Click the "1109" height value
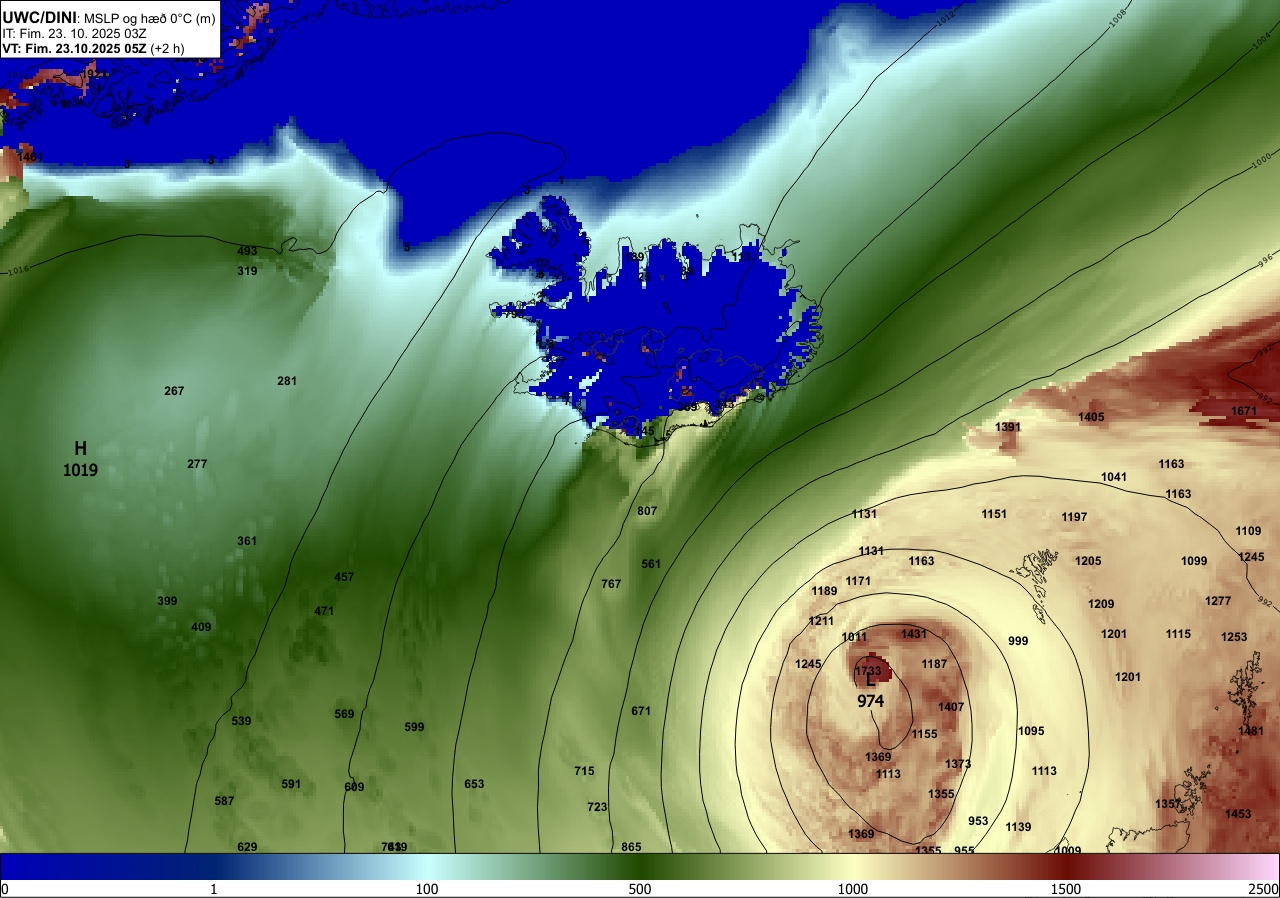 pos(1248,531)
